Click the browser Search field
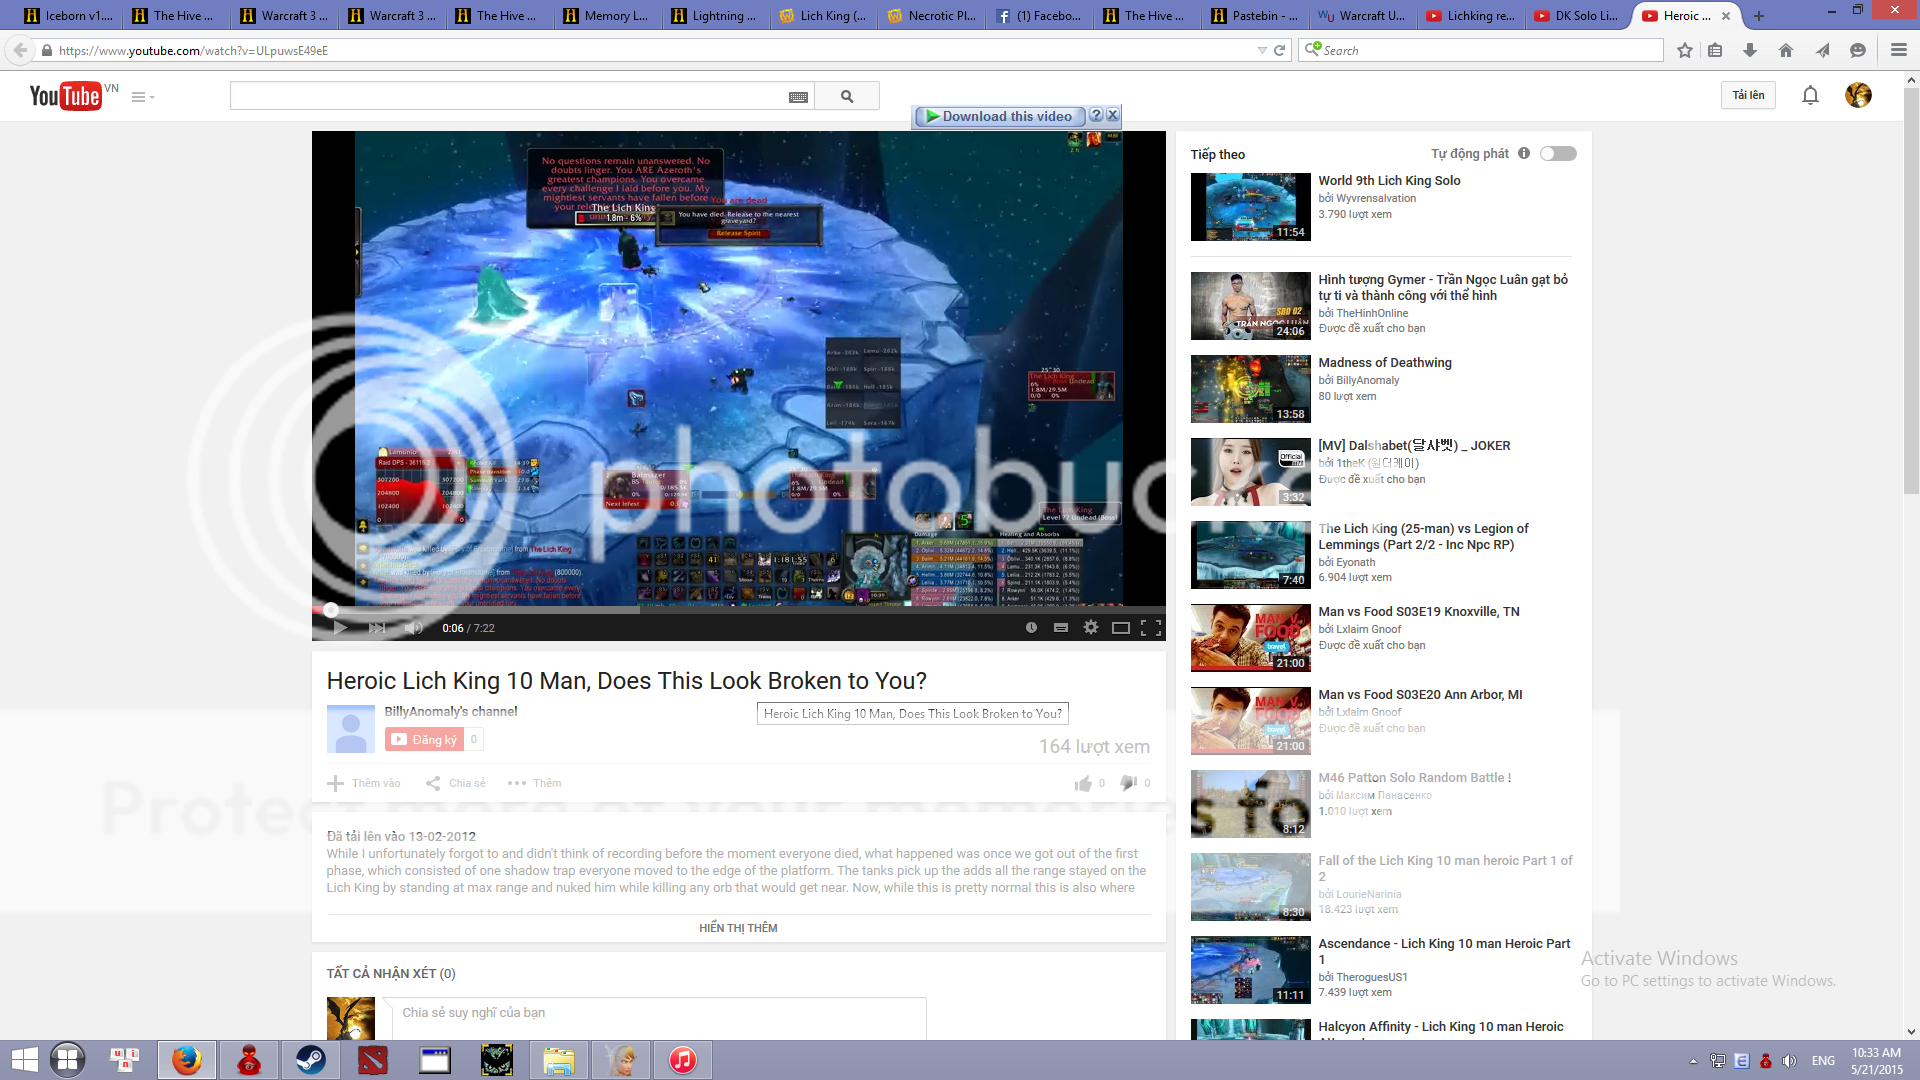Image resolution: width=1920 pixels, height=1080 pixels. (x=1480, y=50)
